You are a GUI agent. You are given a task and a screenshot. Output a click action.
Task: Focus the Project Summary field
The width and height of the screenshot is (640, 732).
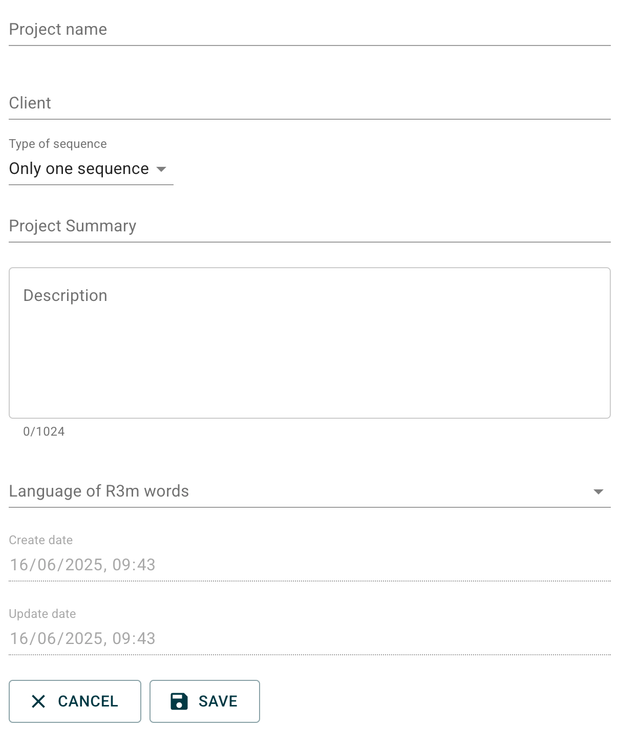pos(309,226)
